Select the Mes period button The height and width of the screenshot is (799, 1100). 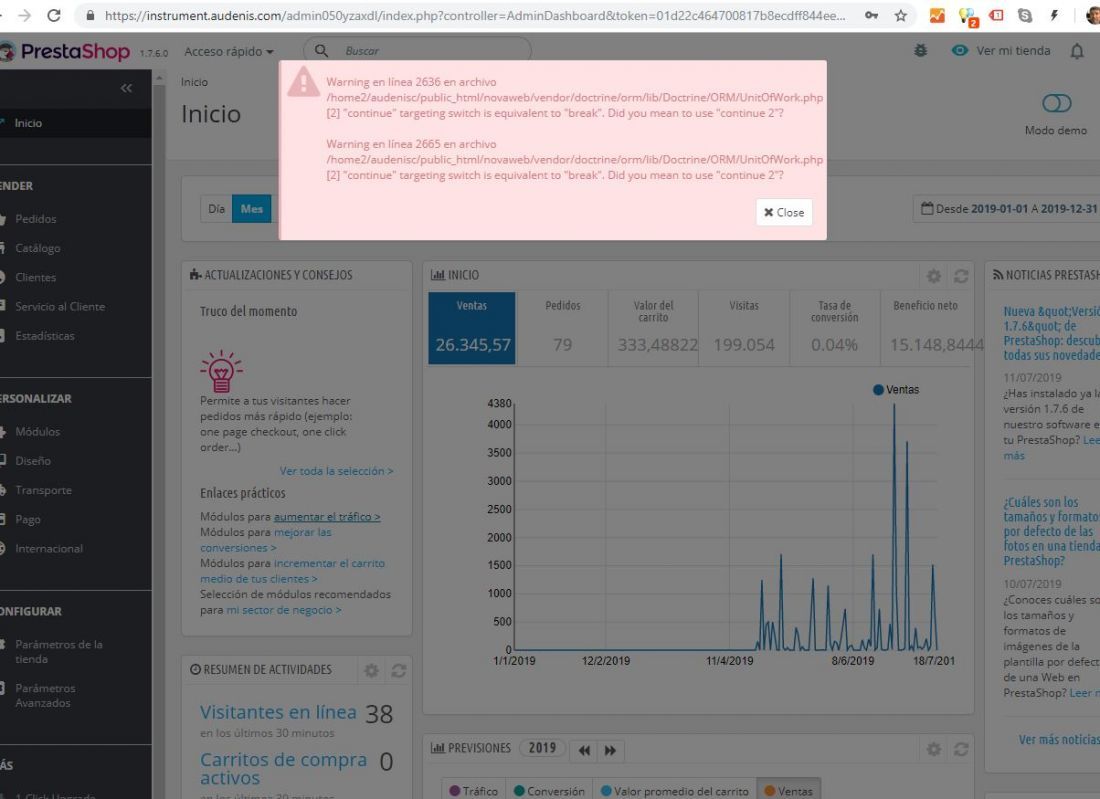click(x=252, y=209)
